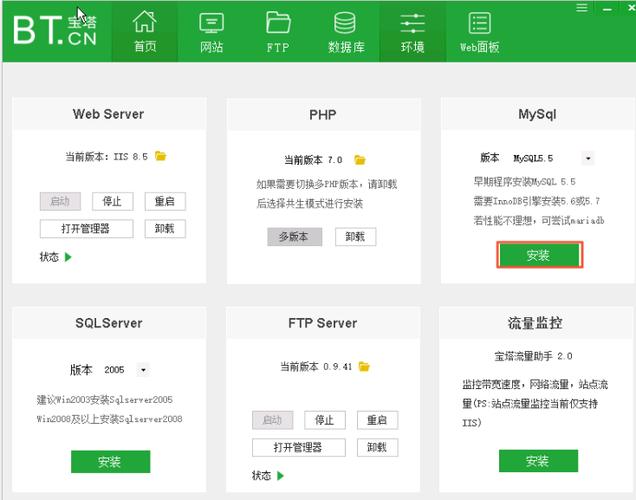
Task: Expand the MySQL version dropdown
Action: tap(588, 158)
